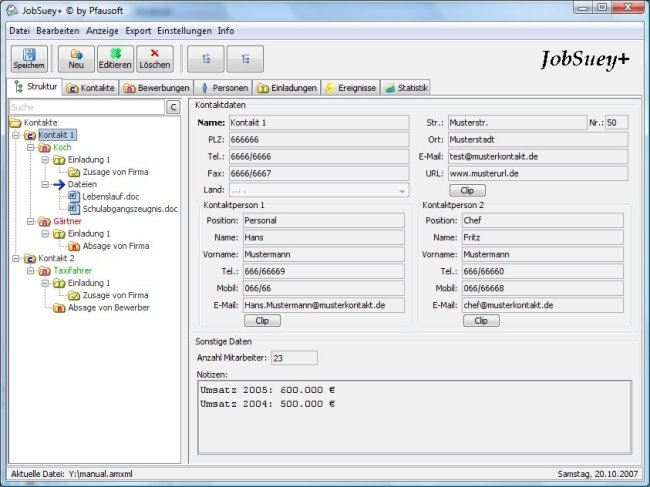Click the Suche search field
The height and width of the screenshot is (487, 650).
85,107
